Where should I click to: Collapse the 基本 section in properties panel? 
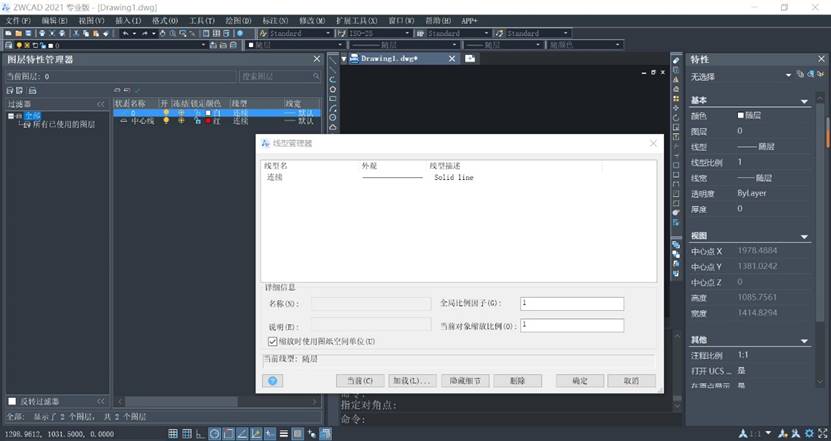click(x=805, y=101)
